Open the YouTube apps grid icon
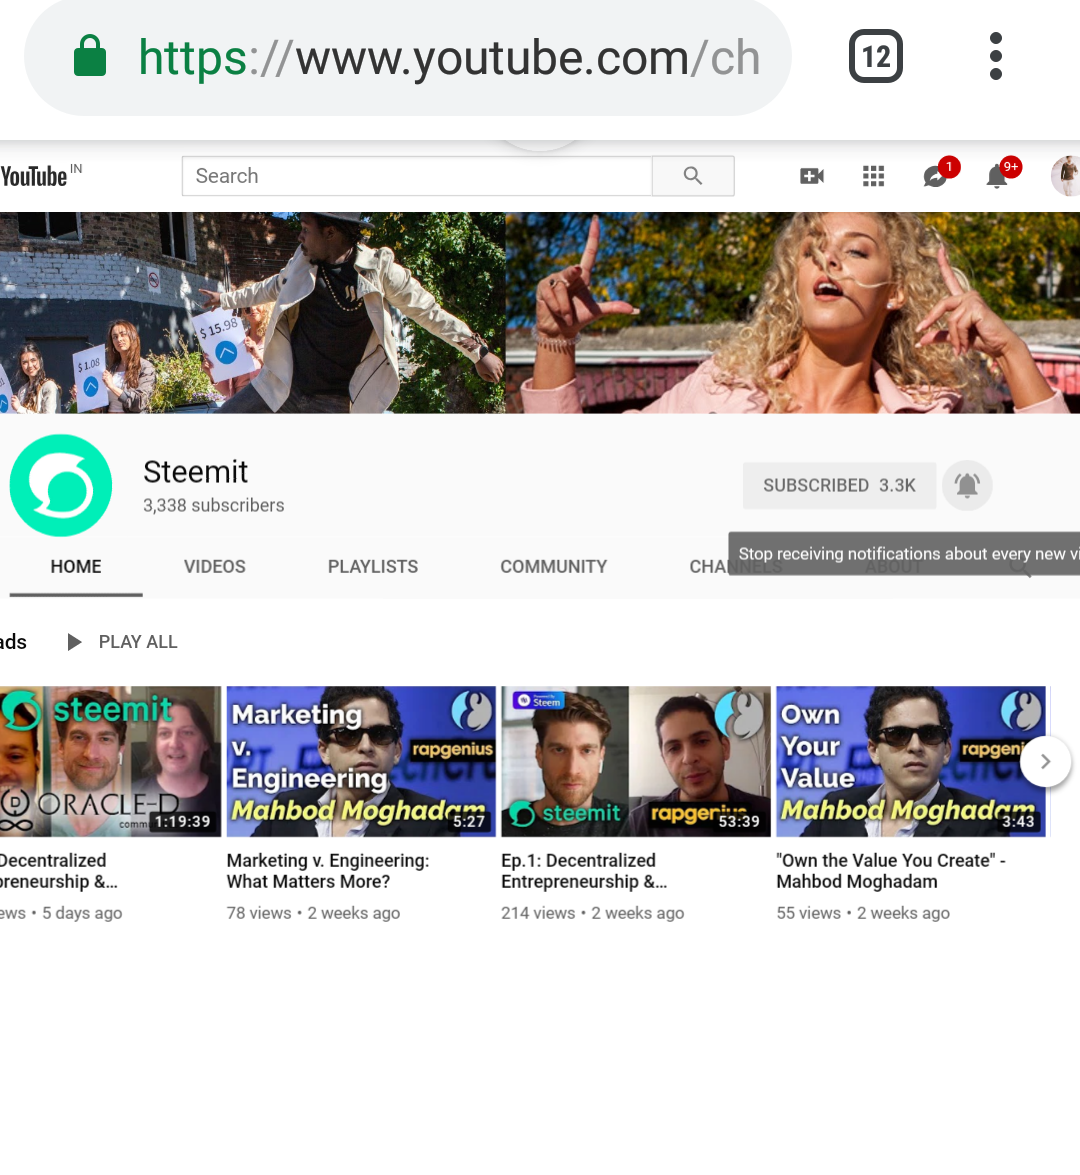Image resolution: width=1080 pixels, height=1175 pixels. [873, 176]
